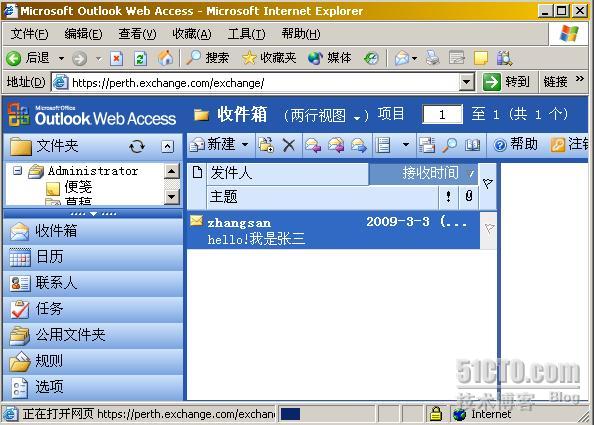Open the reading pane dropdown arrow
Viewport: 594px width, 425px height.
(x=406, y=145)
